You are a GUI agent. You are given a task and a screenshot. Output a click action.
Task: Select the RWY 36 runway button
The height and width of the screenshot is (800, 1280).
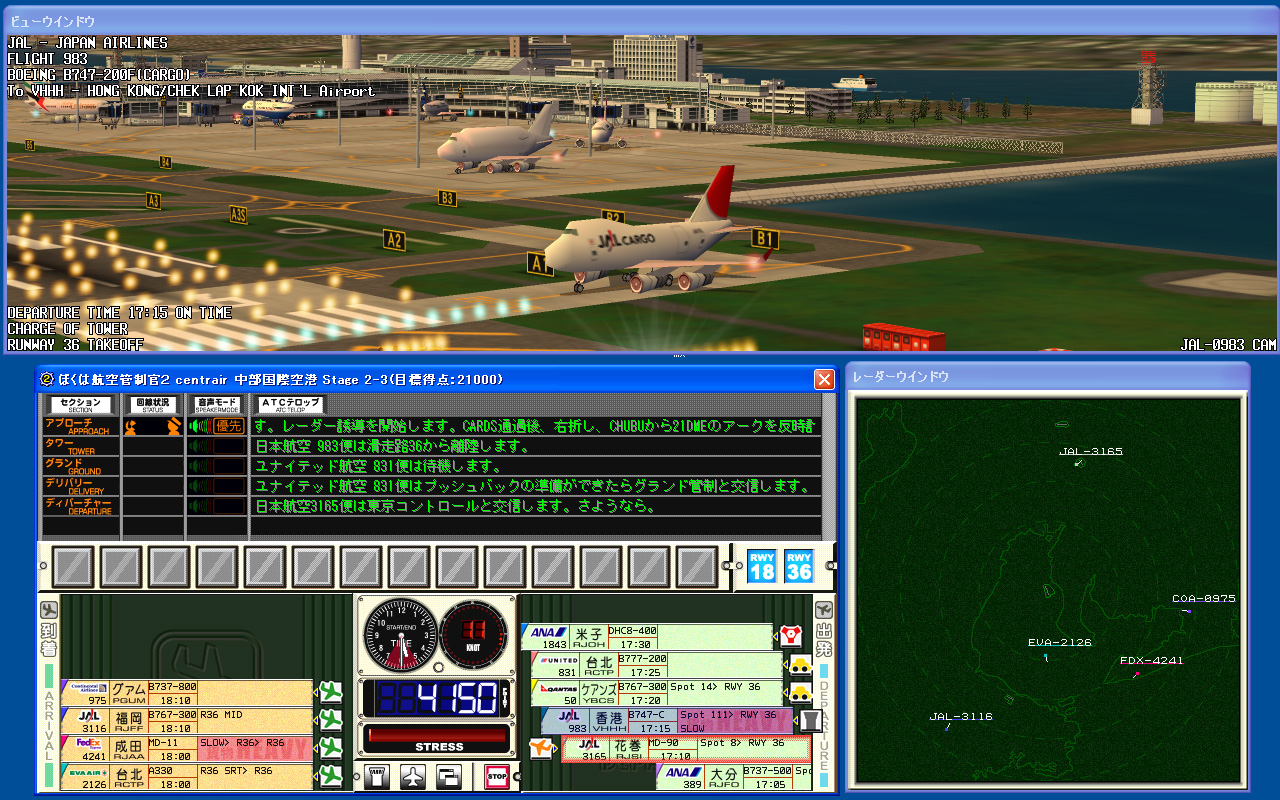[799, 567]
